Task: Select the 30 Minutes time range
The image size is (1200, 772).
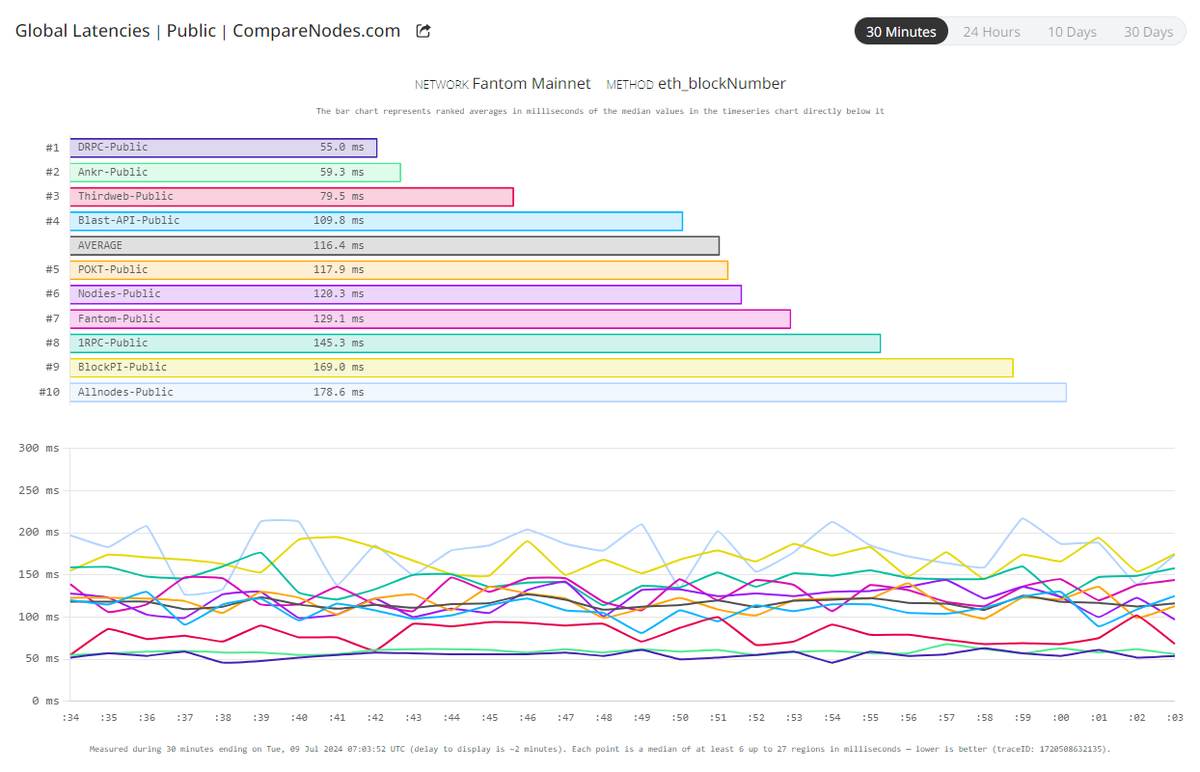Action: pos(901,32)
